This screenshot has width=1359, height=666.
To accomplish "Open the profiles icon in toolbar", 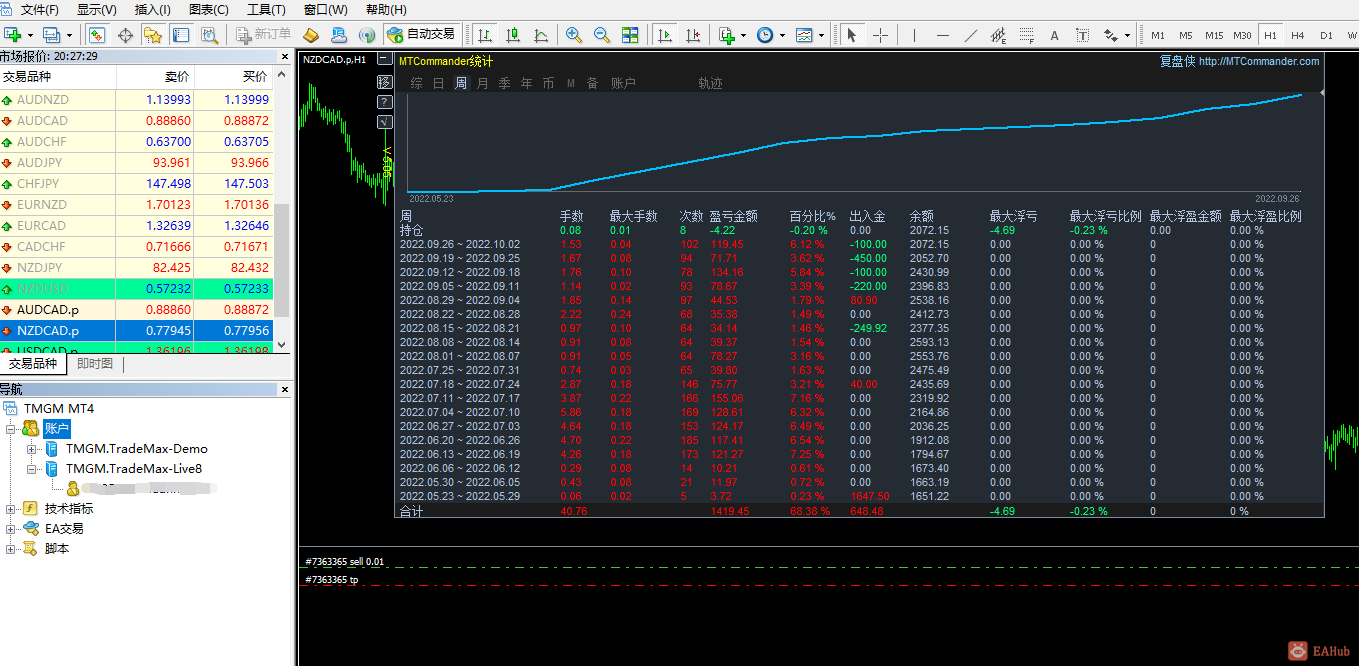I will 52,35.
